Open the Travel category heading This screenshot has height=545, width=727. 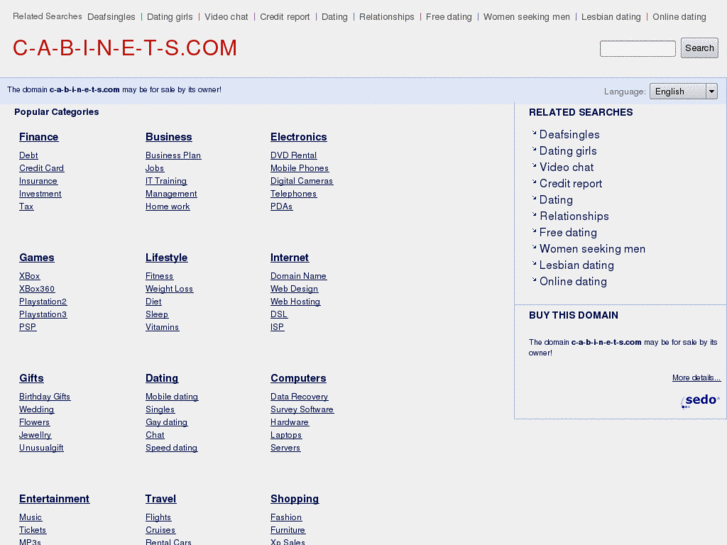[160, 499]
